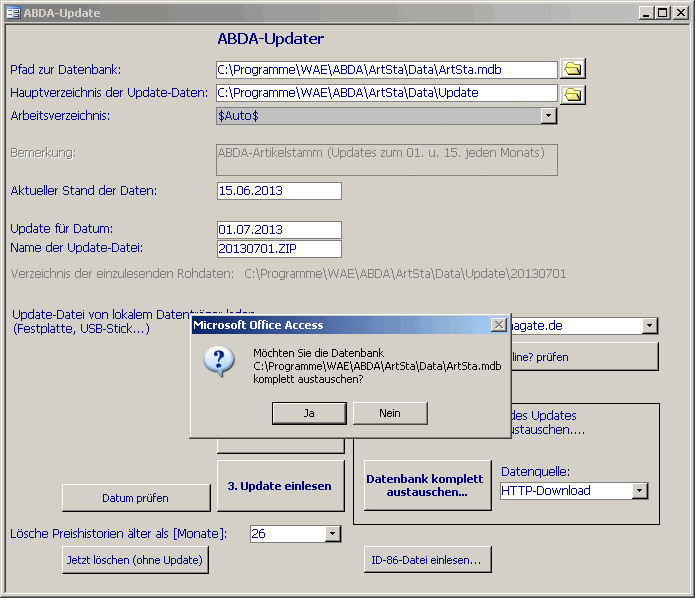Click the ABDA-Update title bar form icon
Image resolution: width=695 pixels, height=598 pixels.
pyautogui.click(x=13, y=13)
